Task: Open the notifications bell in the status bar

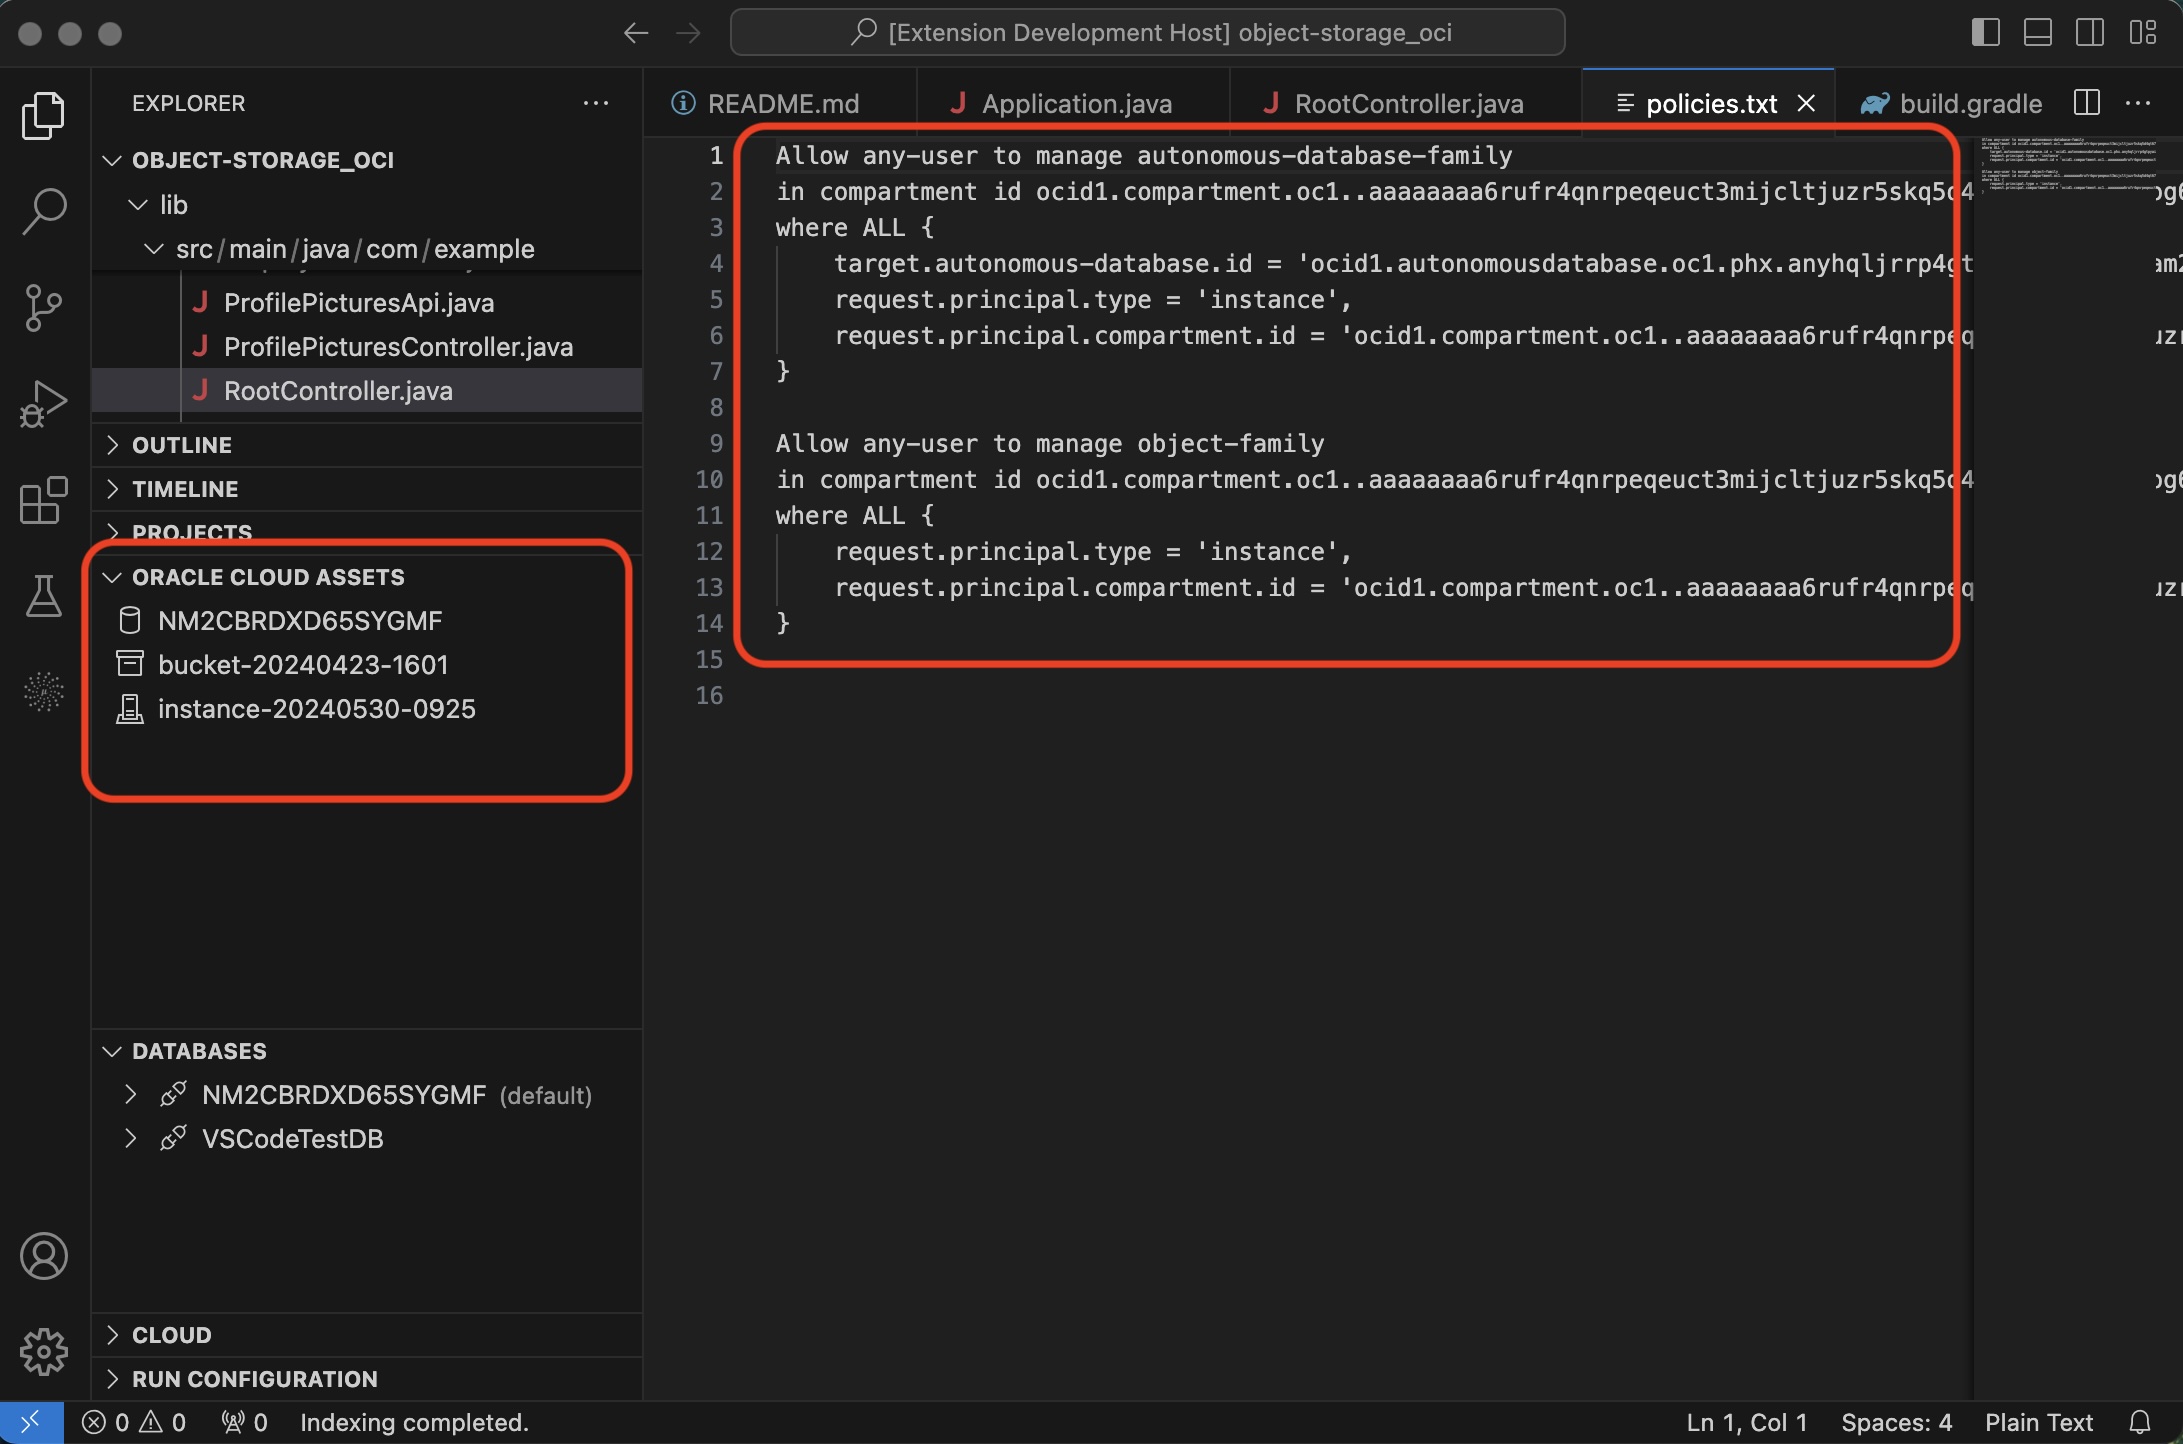Action: click(x=2140, y=1422)
